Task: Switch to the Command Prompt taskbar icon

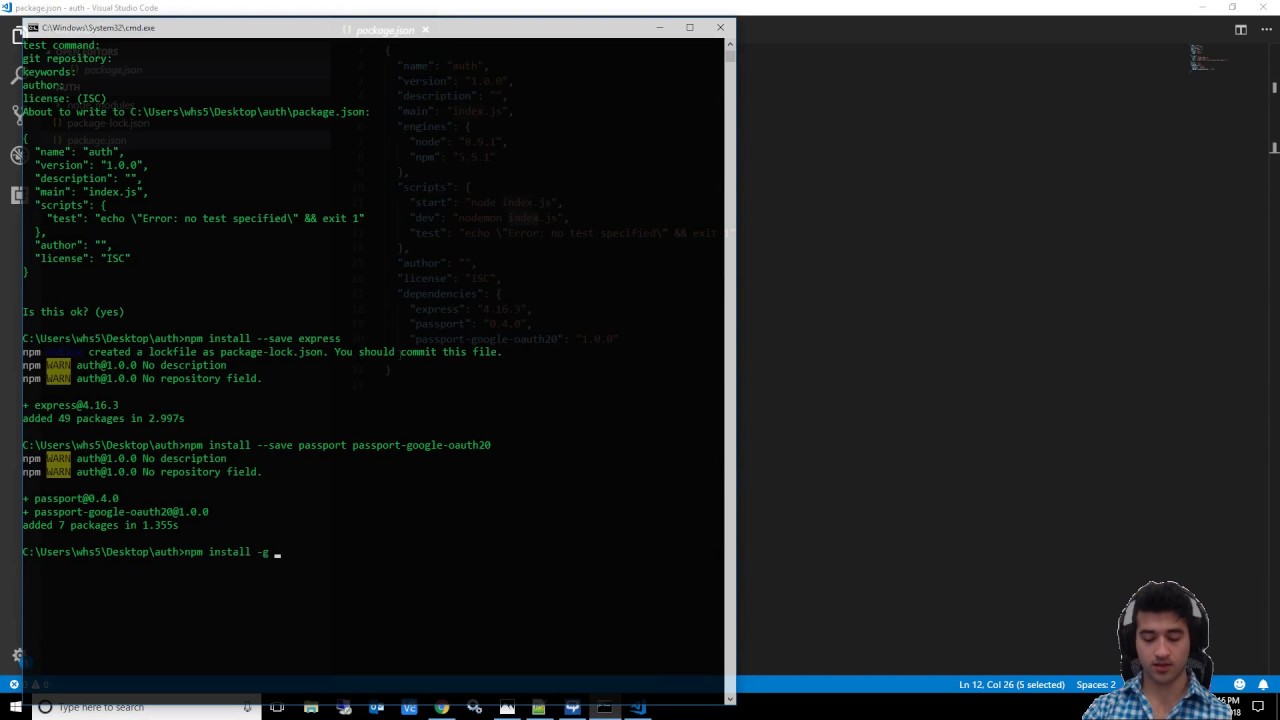Action: [x=605, y=708]
